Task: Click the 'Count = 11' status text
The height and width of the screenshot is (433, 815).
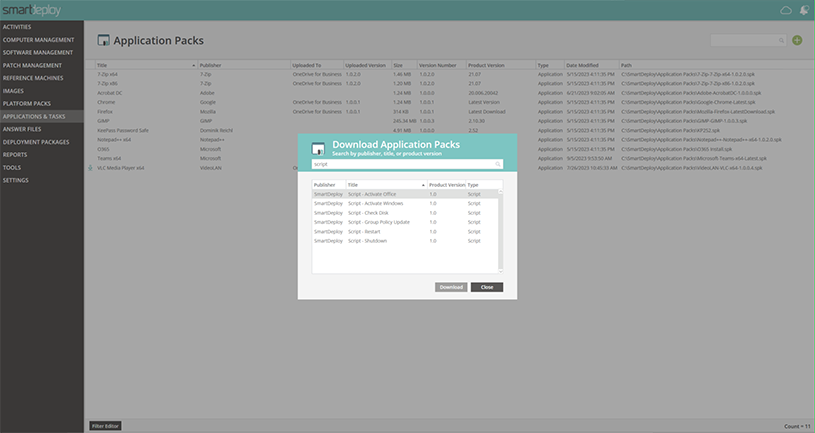Action: coord(797,426)
